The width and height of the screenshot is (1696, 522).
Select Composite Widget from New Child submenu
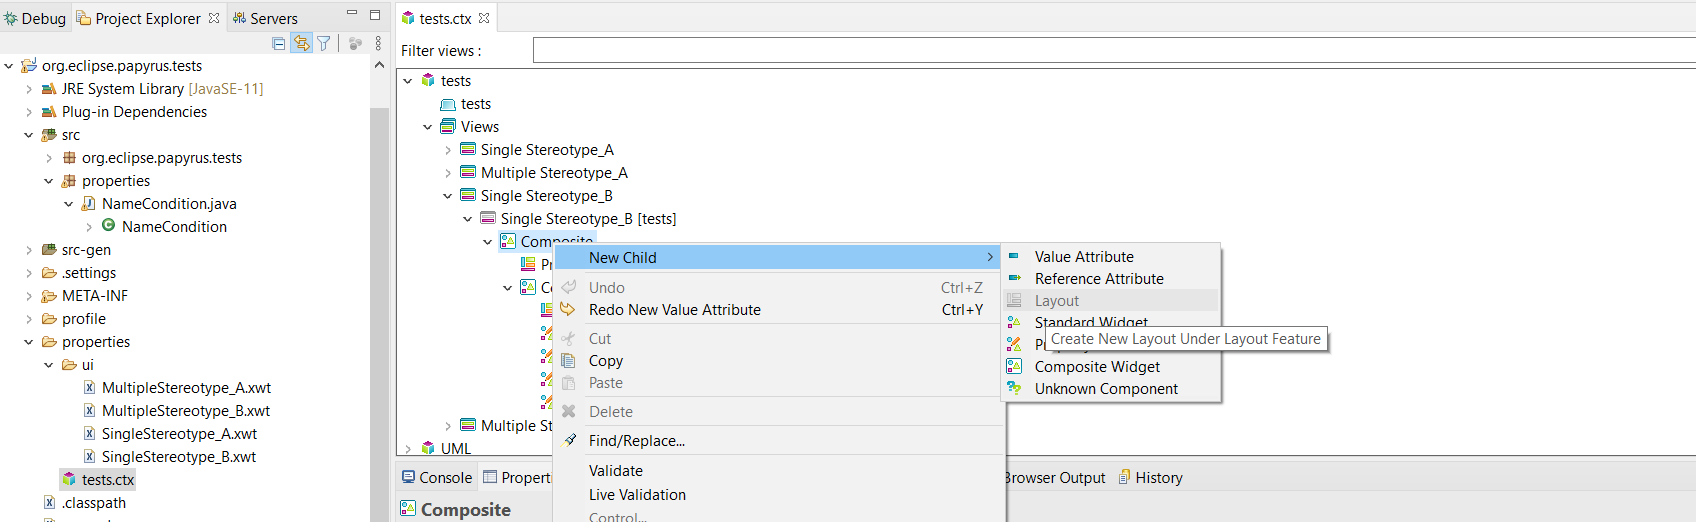(1097, 367)
